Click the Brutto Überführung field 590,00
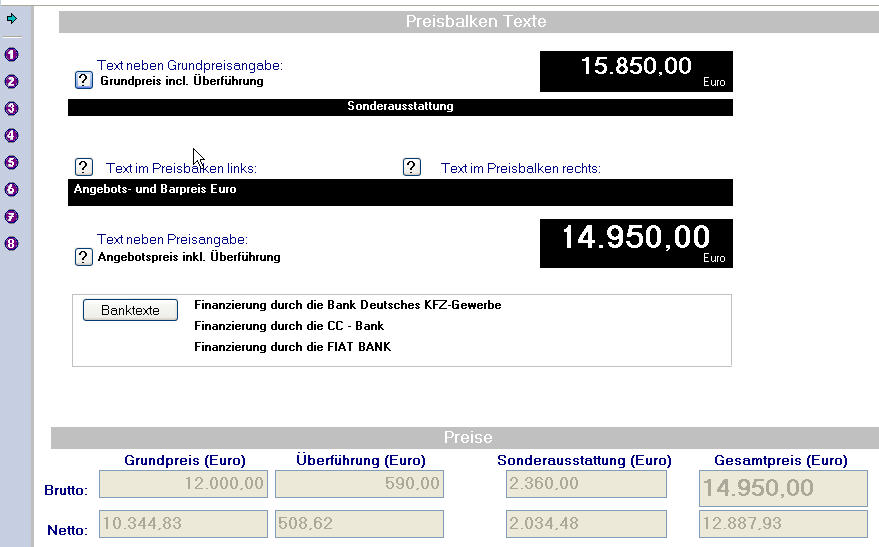The height and width of the screenshot is (547, 879). click(x=359, y=484)
